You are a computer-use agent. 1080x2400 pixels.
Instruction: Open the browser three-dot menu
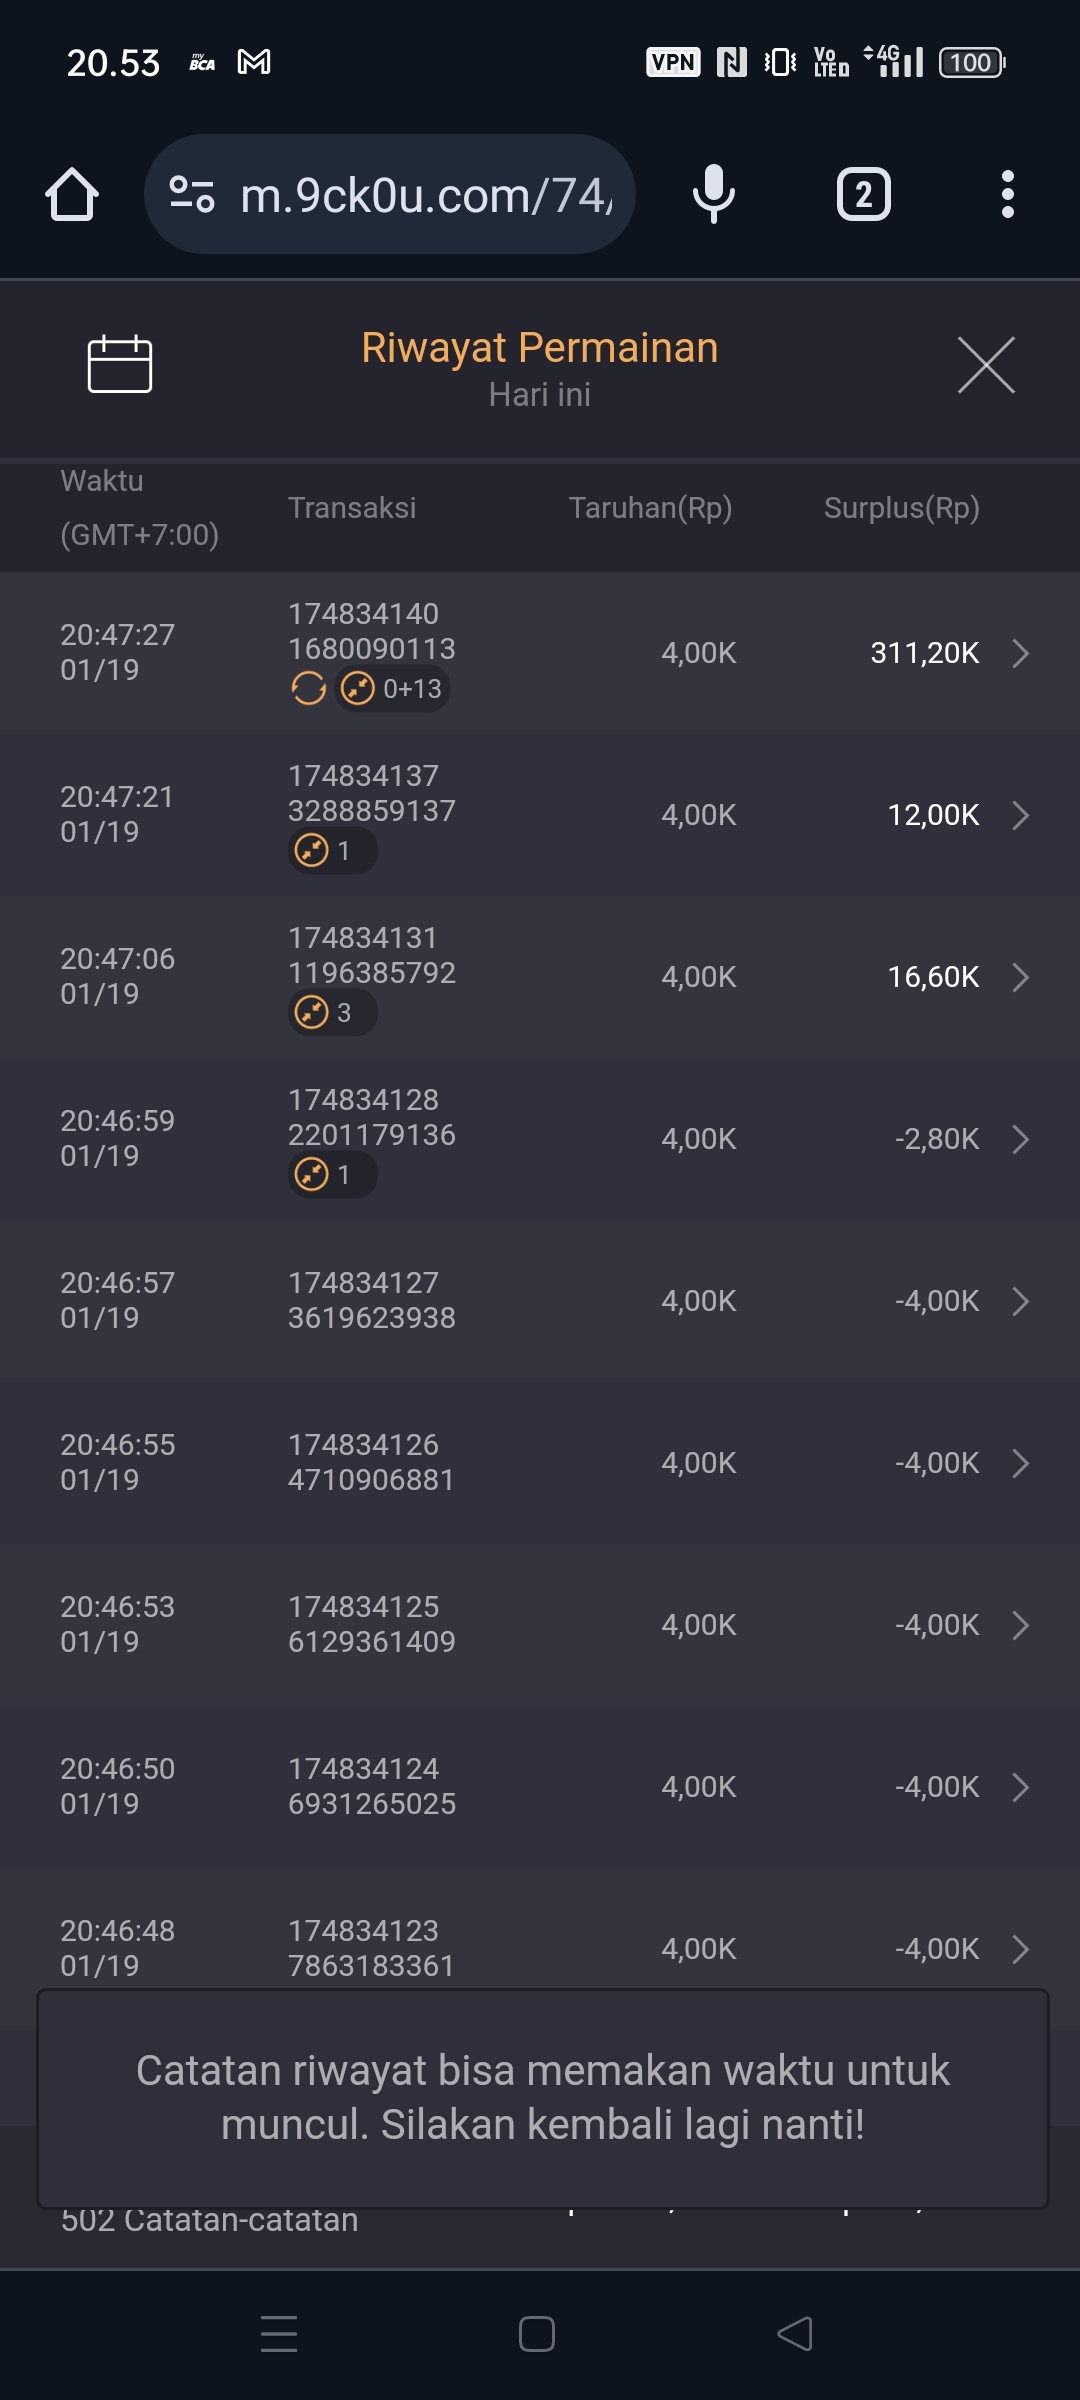1007,194
